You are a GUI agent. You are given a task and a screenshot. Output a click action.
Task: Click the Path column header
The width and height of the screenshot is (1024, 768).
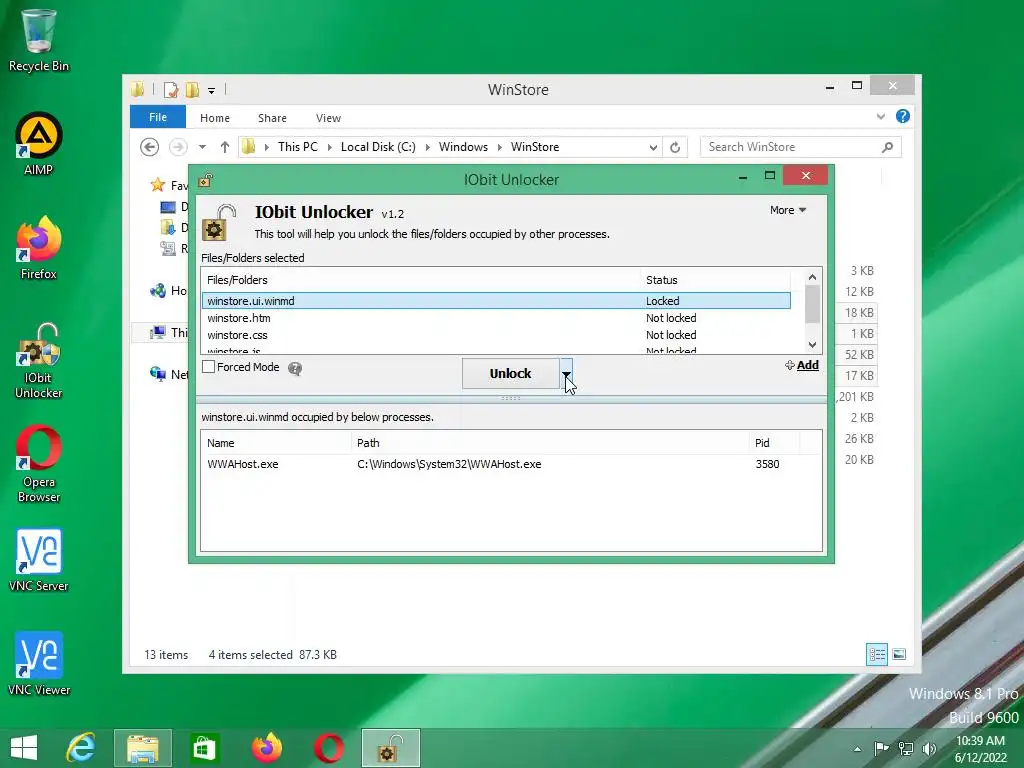coord(550,443)
